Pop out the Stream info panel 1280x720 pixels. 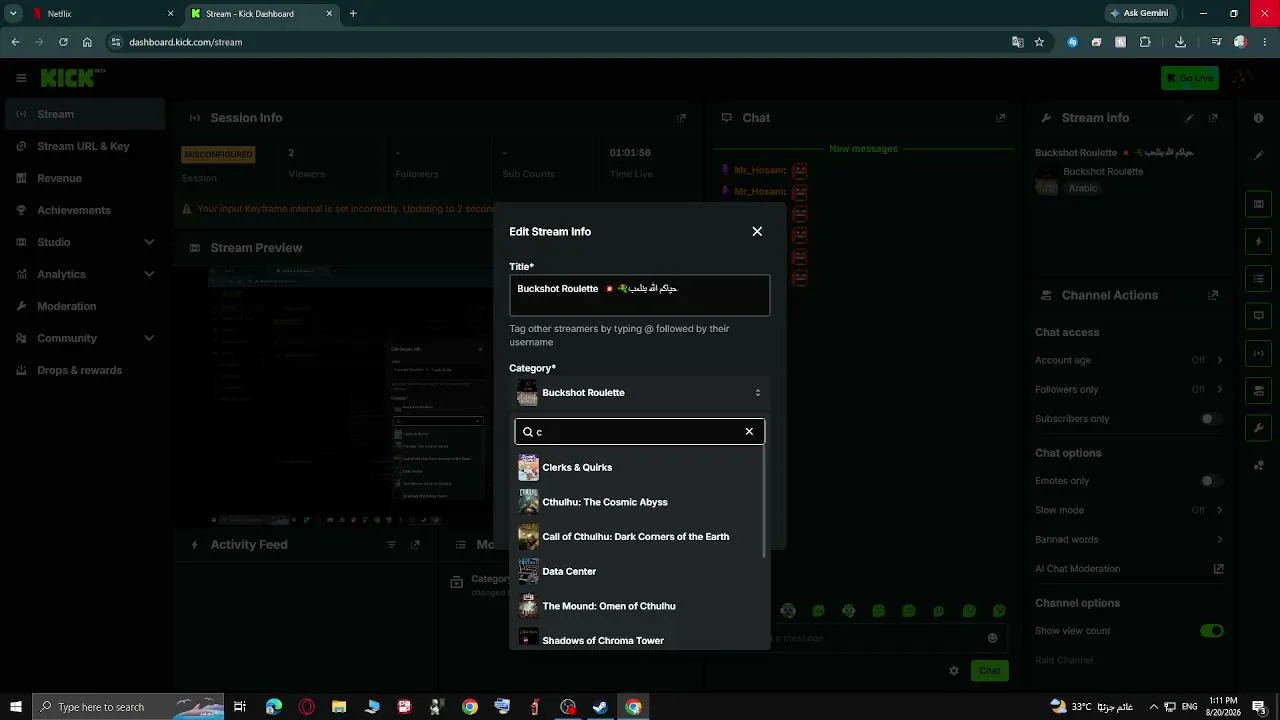[1213, 118]
